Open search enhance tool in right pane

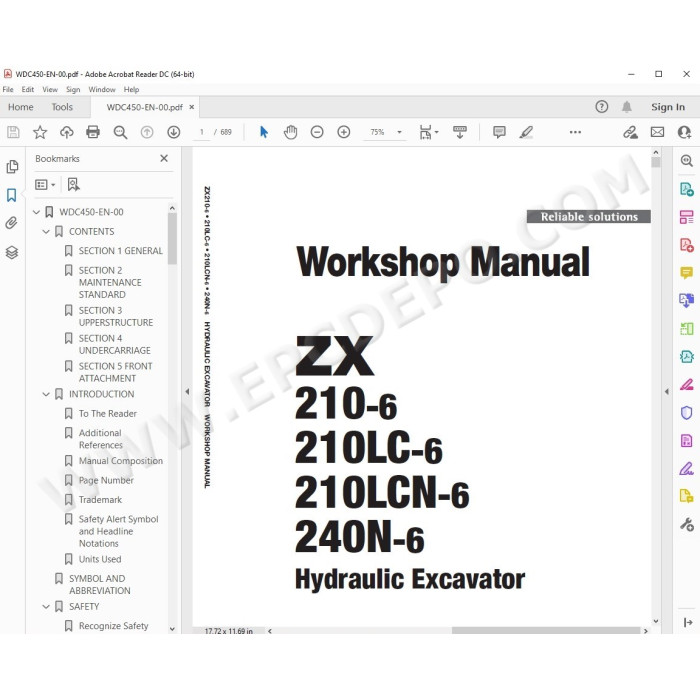point(687,160)
